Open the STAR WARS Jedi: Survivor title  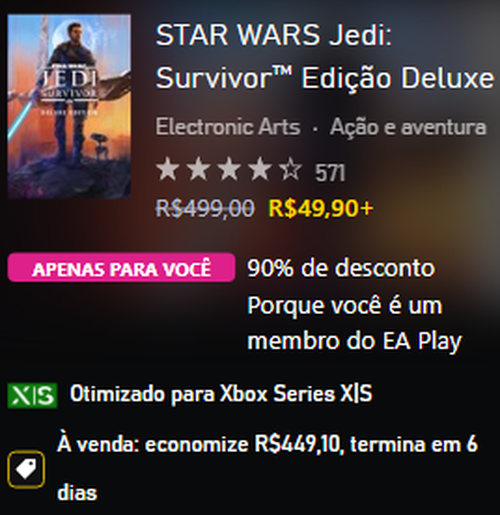pyautogui.click(x=325, y=56)
